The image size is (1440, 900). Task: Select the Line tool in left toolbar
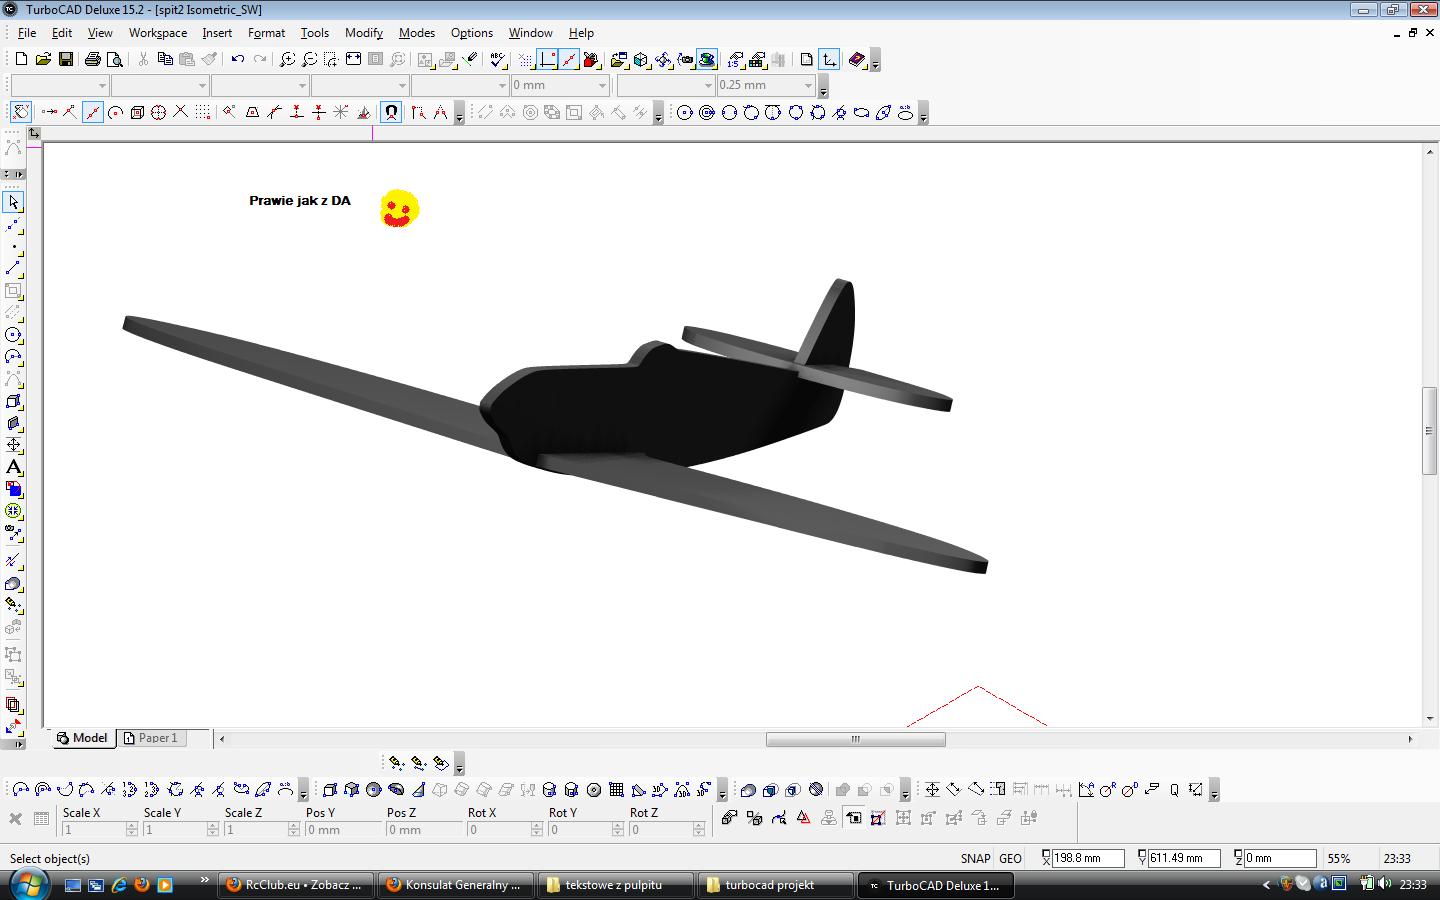tap(13, 268)
